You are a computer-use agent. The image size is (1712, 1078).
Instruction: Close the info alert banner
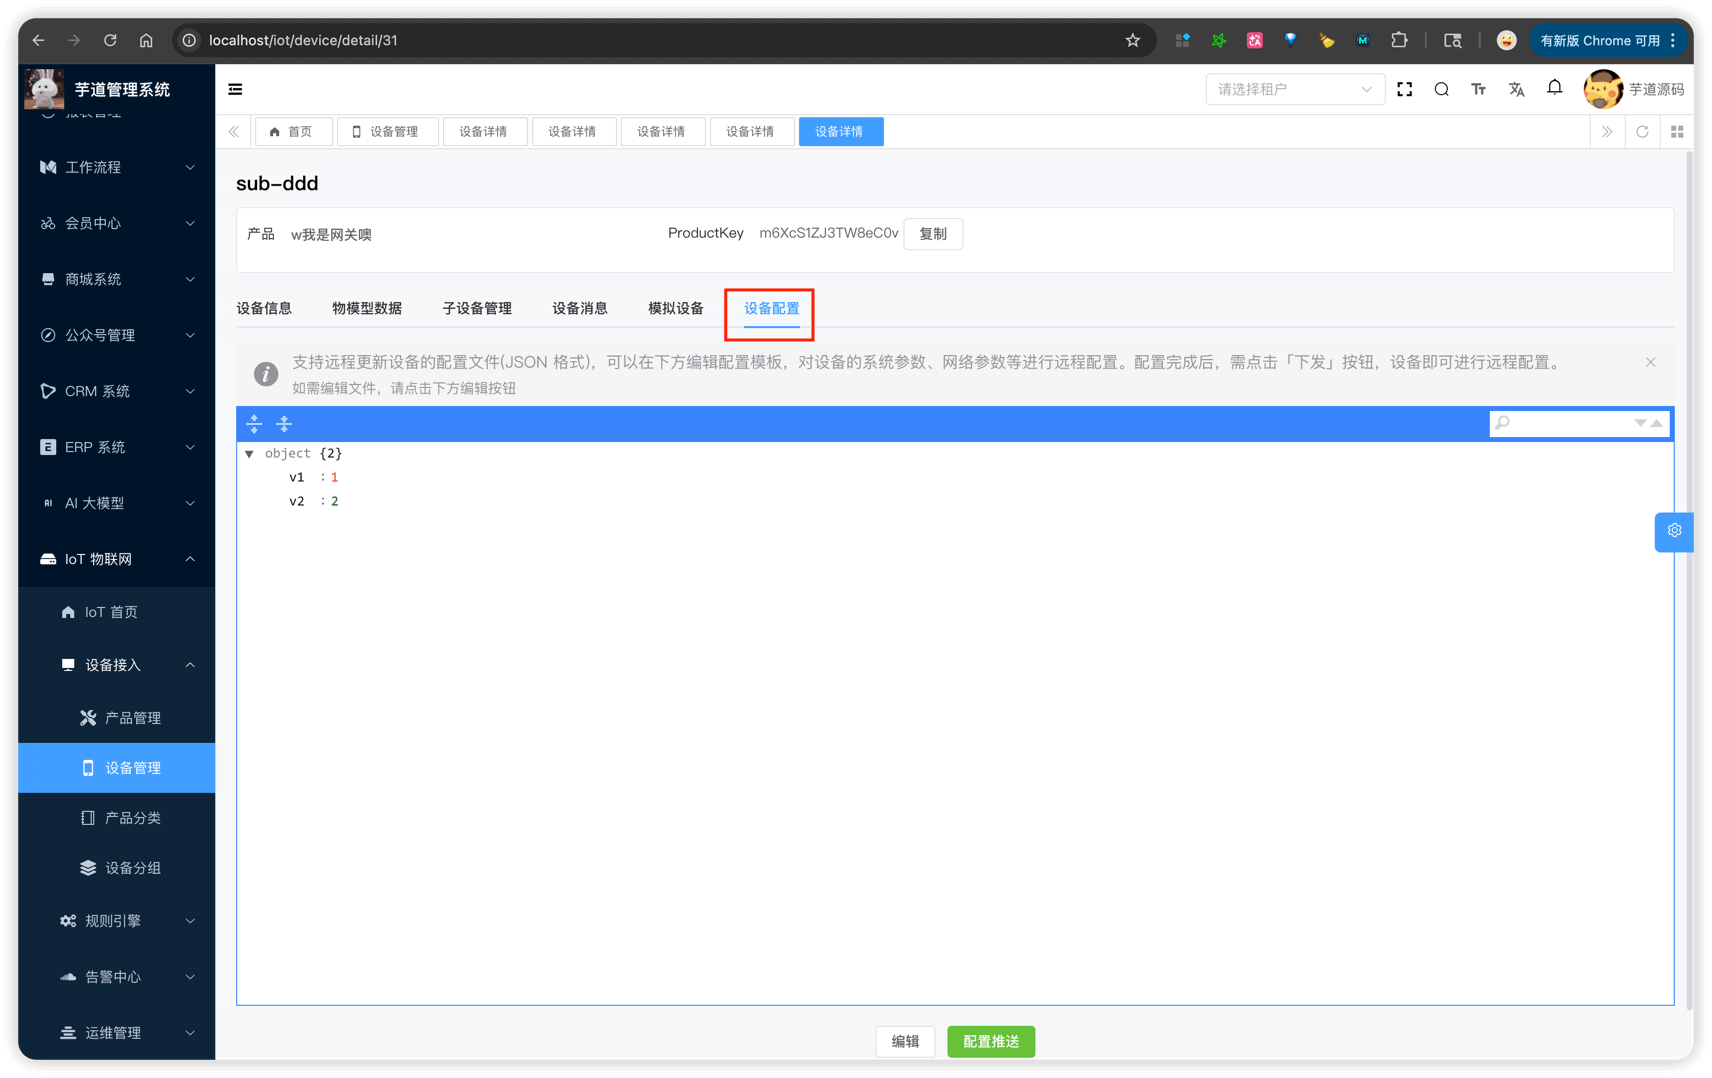(1650, 362)
